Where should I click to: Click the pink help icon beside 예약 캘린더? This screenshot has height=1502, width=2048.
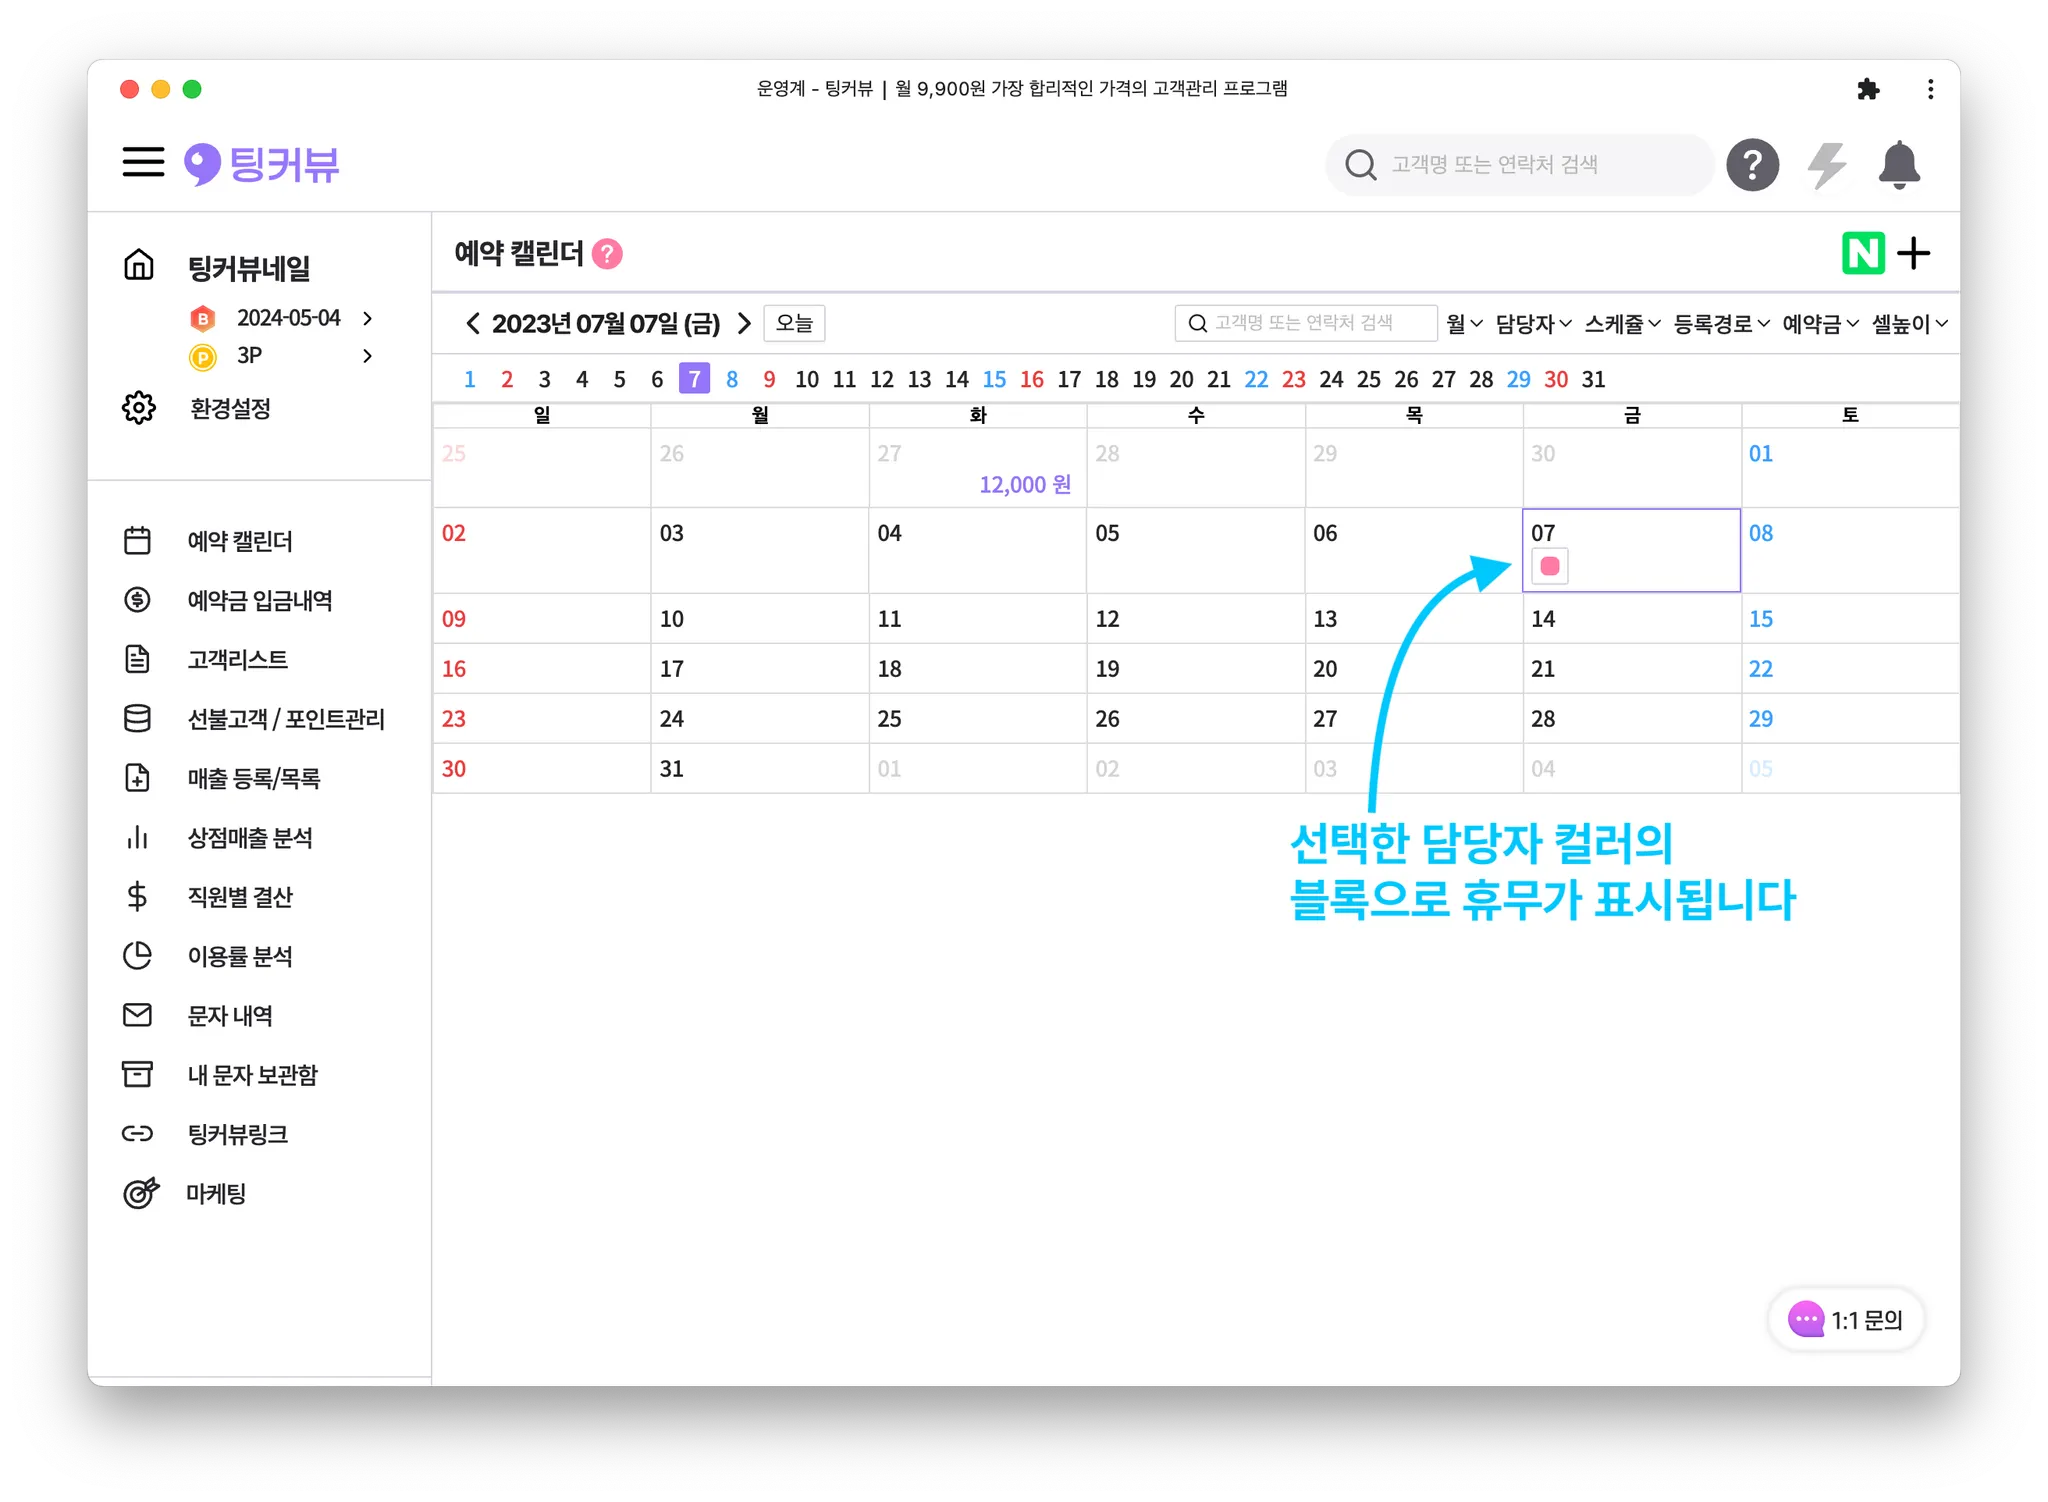[x=607, y=254]
